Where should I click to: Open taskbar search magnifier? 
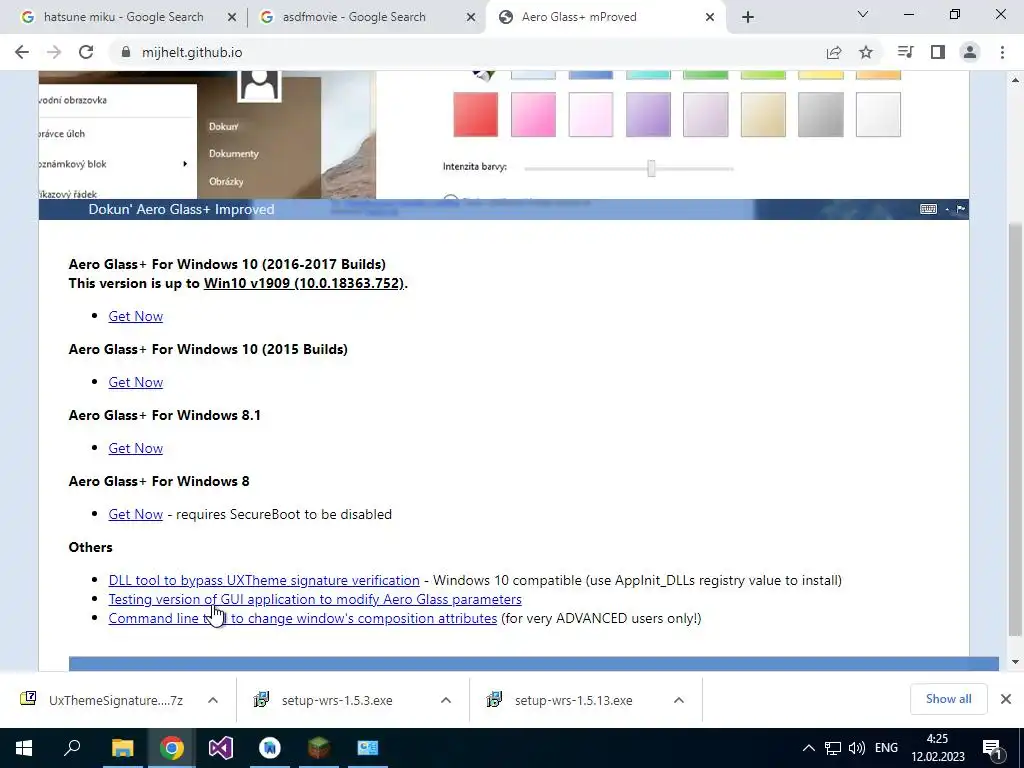[x=72, y=748]
